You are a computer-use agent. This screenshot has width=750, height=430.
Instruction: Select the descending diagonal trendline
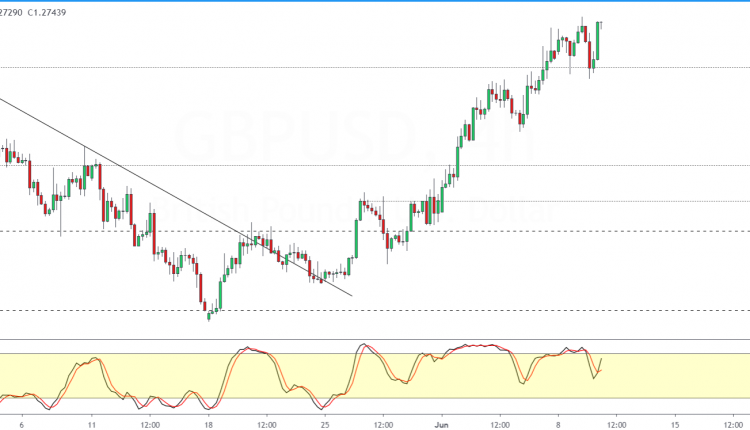pyautogui.click(x=176, y=197)
